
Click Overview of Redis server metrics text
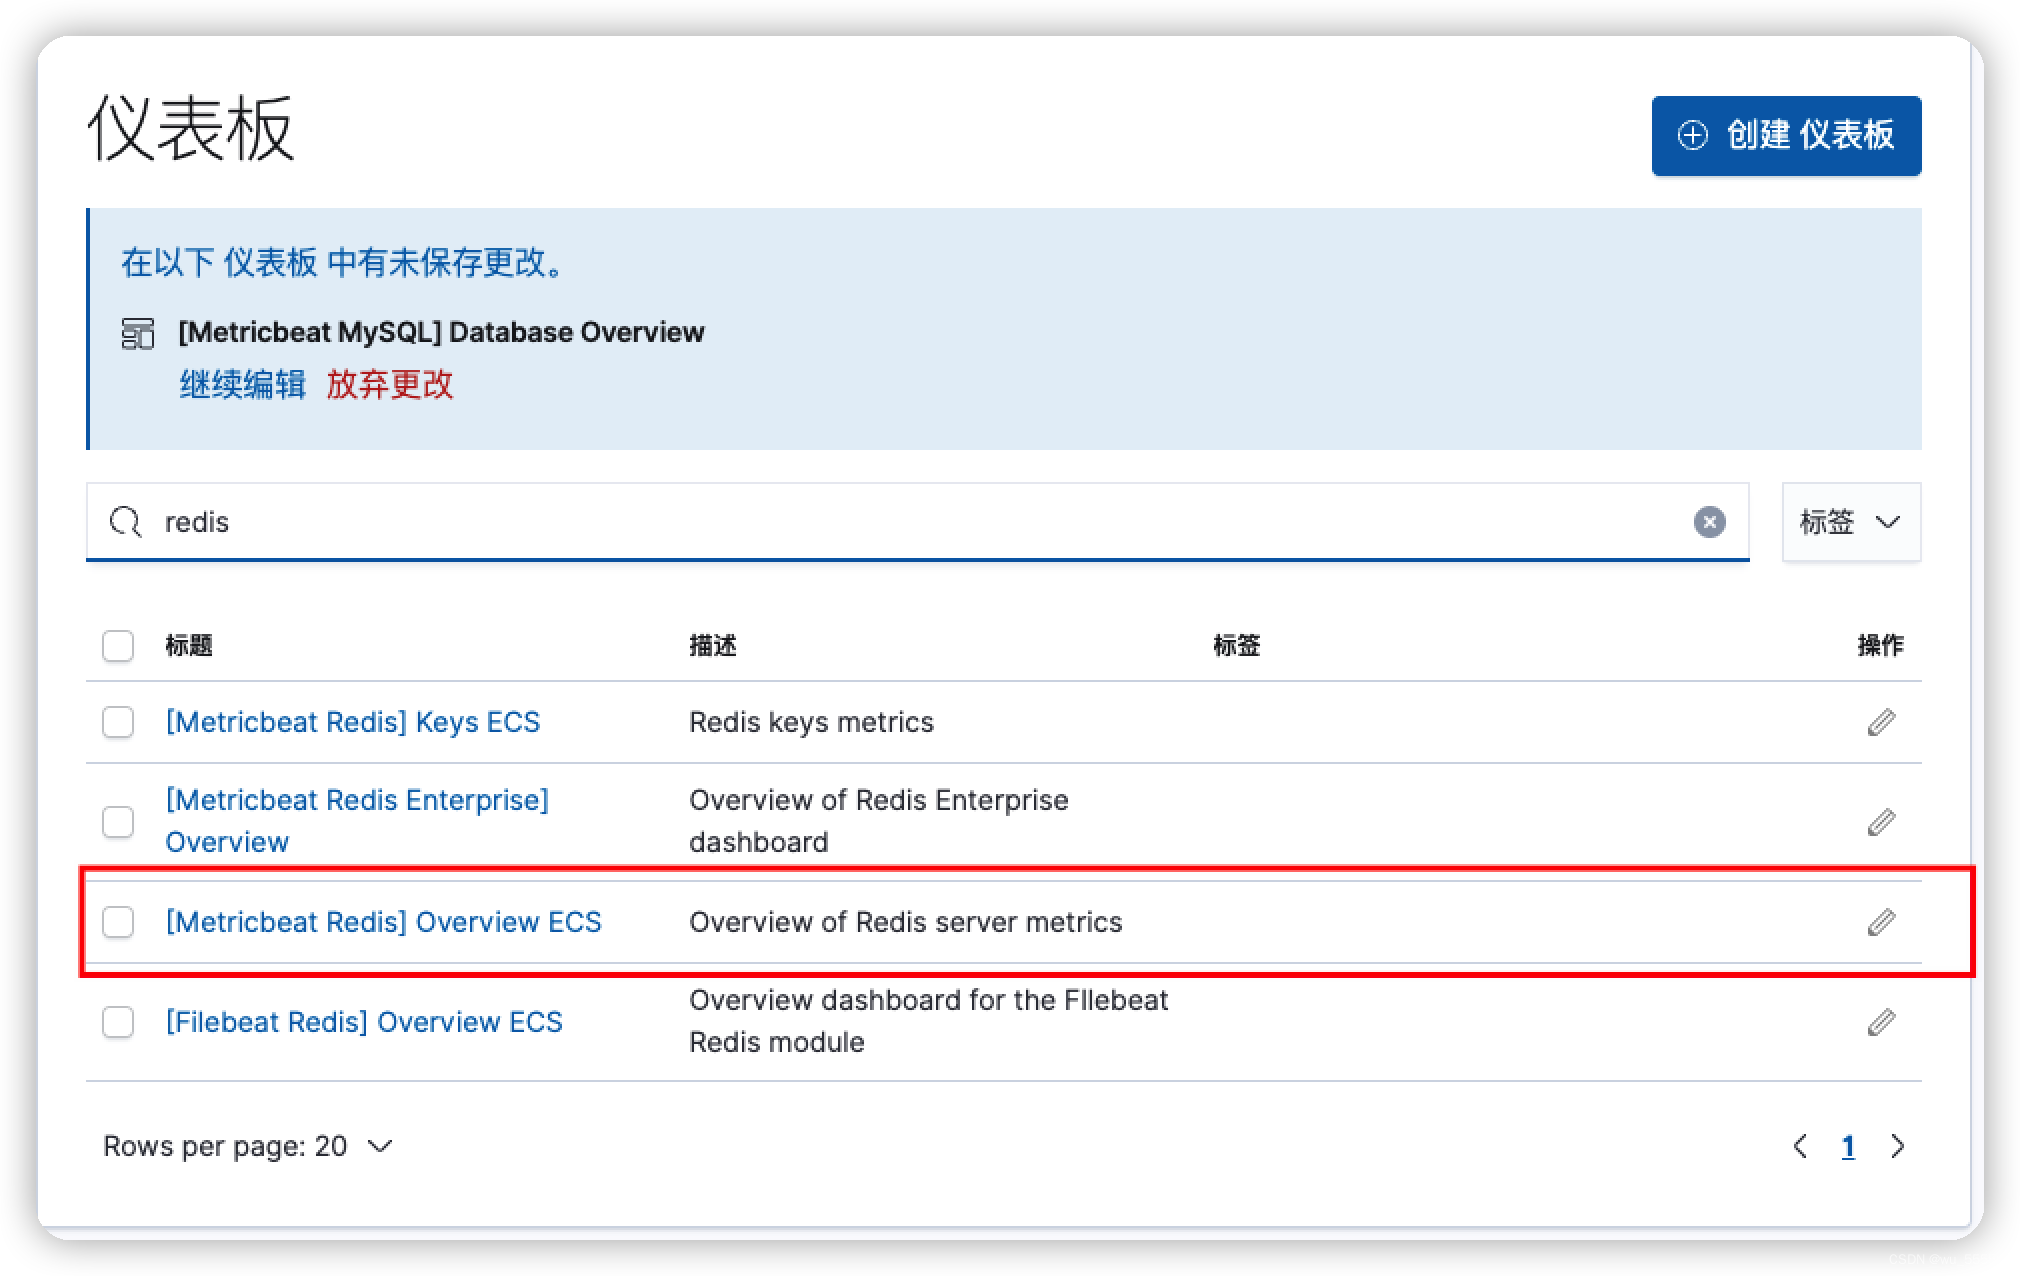click(x=905, y=922)
